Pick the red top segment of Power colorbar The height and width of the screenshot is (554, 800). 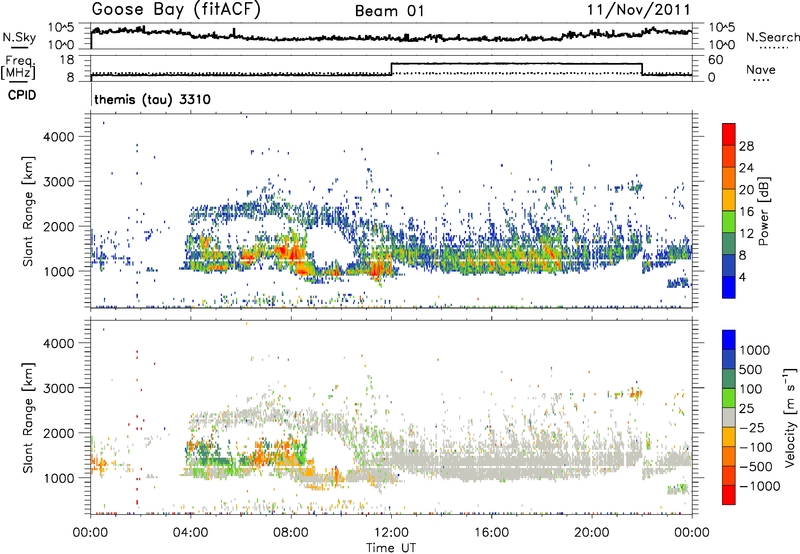(x=729, y=134)
